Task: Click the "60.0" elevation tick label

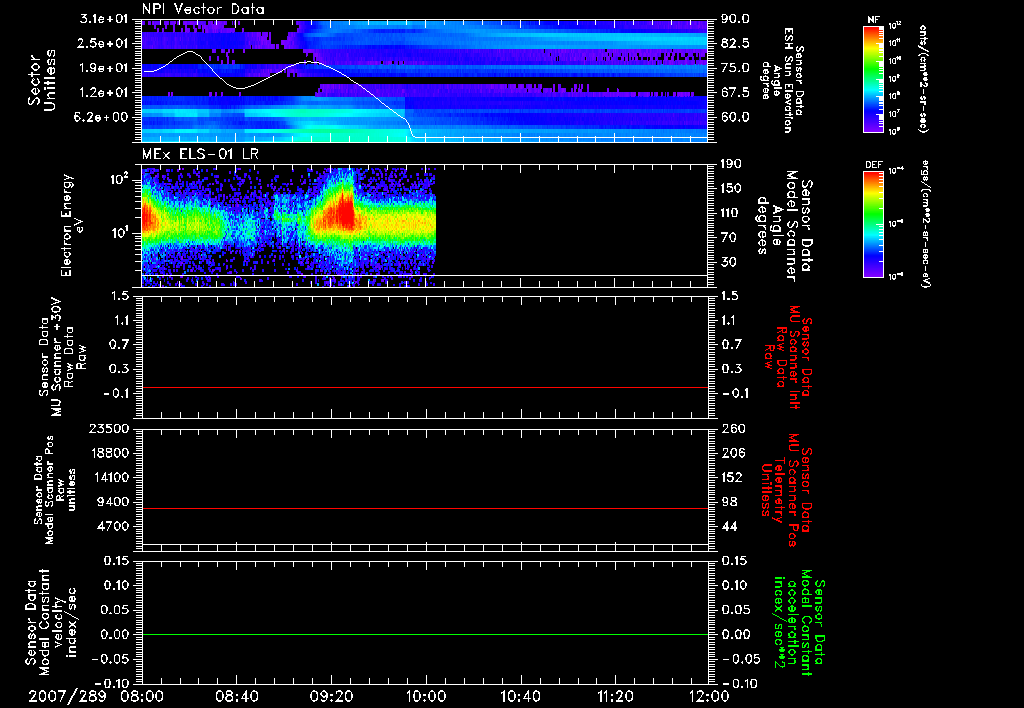Action: [735, 117]
